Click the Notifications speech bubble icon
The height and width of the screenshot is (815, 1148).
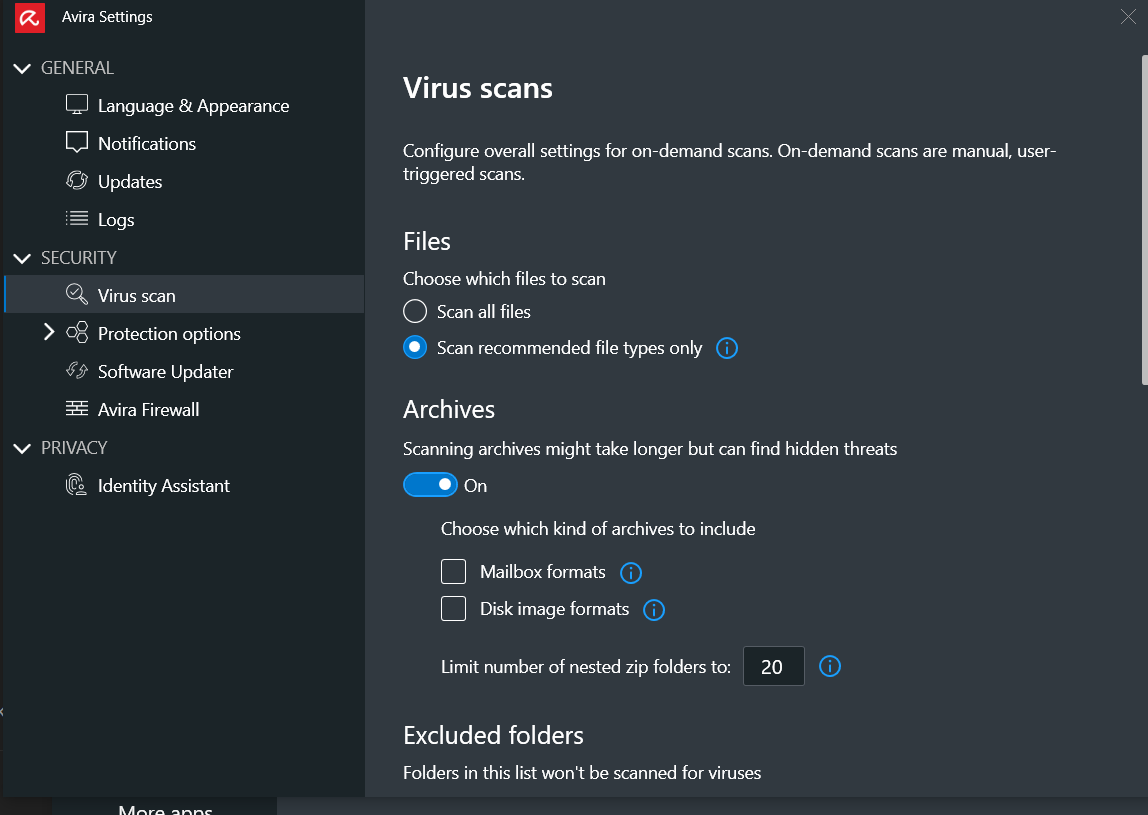(x=77, y=143)
